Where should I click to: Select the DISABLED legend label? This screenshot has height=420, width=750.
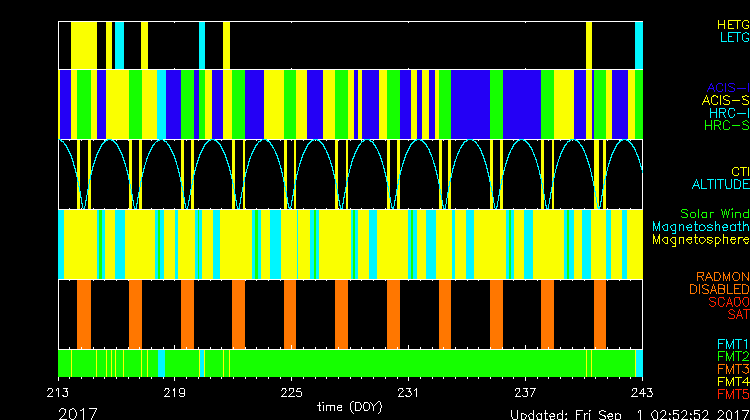click(x=719, y=289)
